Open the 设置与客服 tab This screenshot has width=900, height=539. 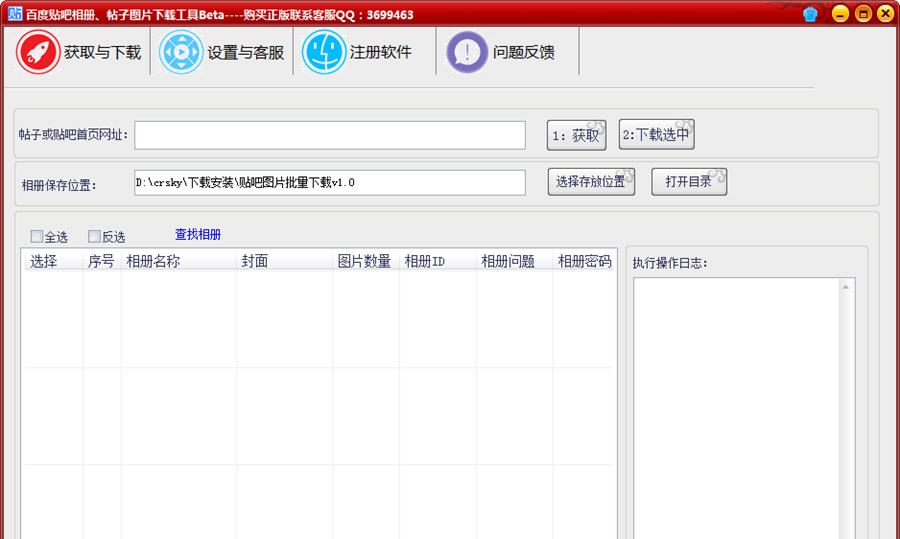pyautogui.click(x=222, y=52)
